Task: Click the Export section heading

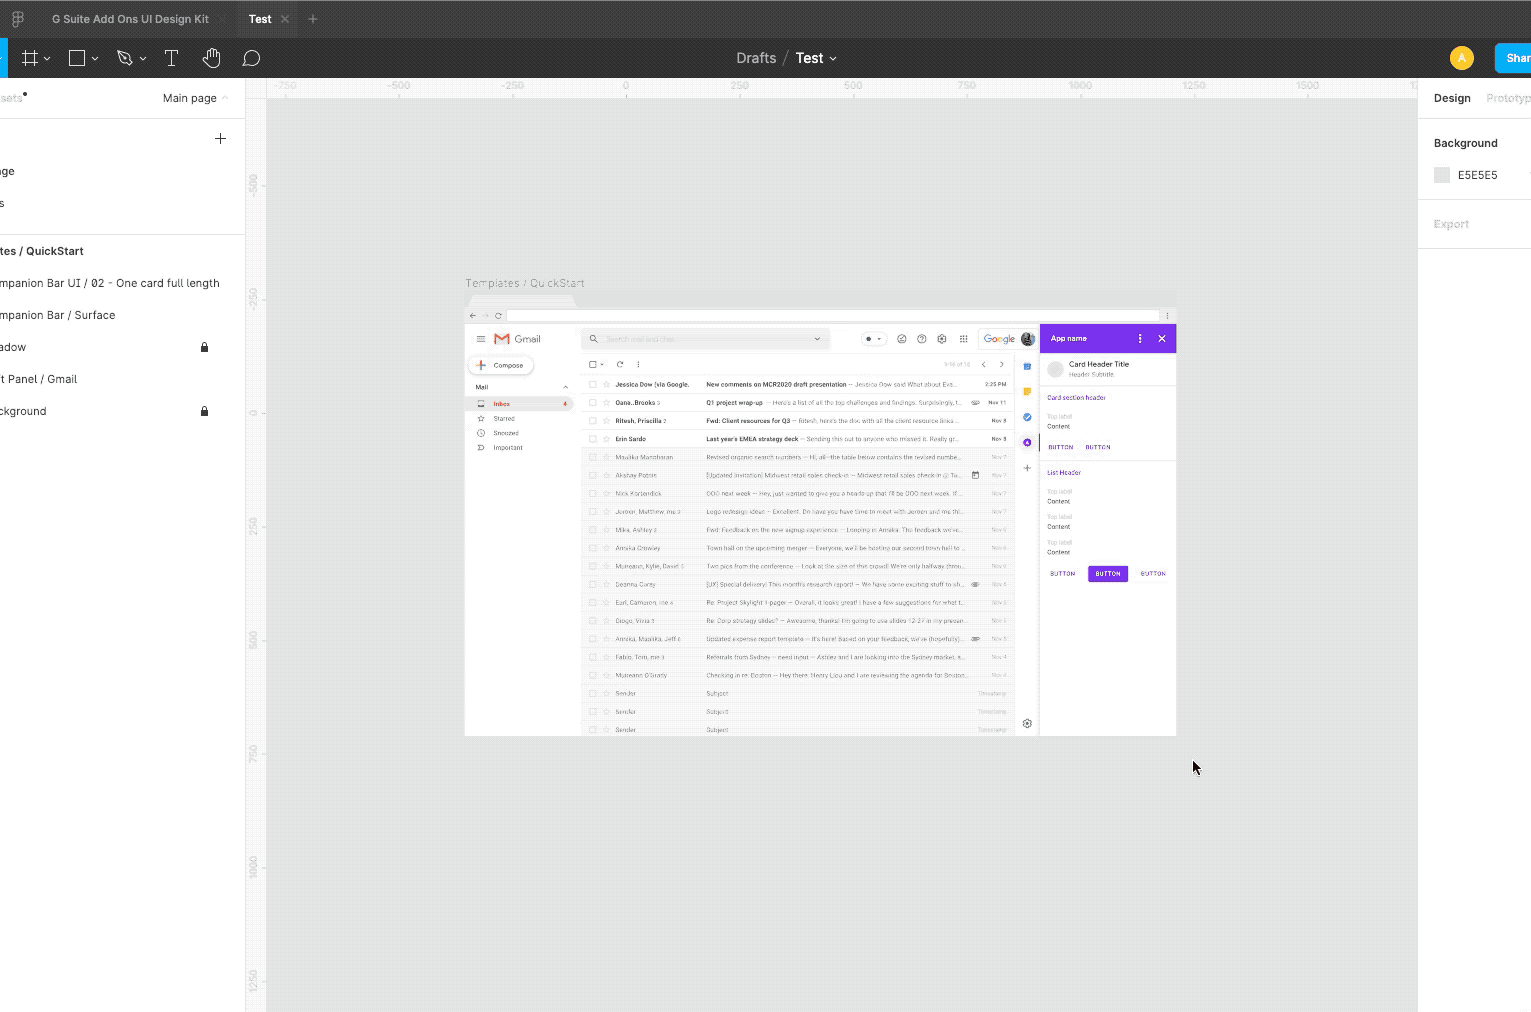Action: pos(1451,224)
